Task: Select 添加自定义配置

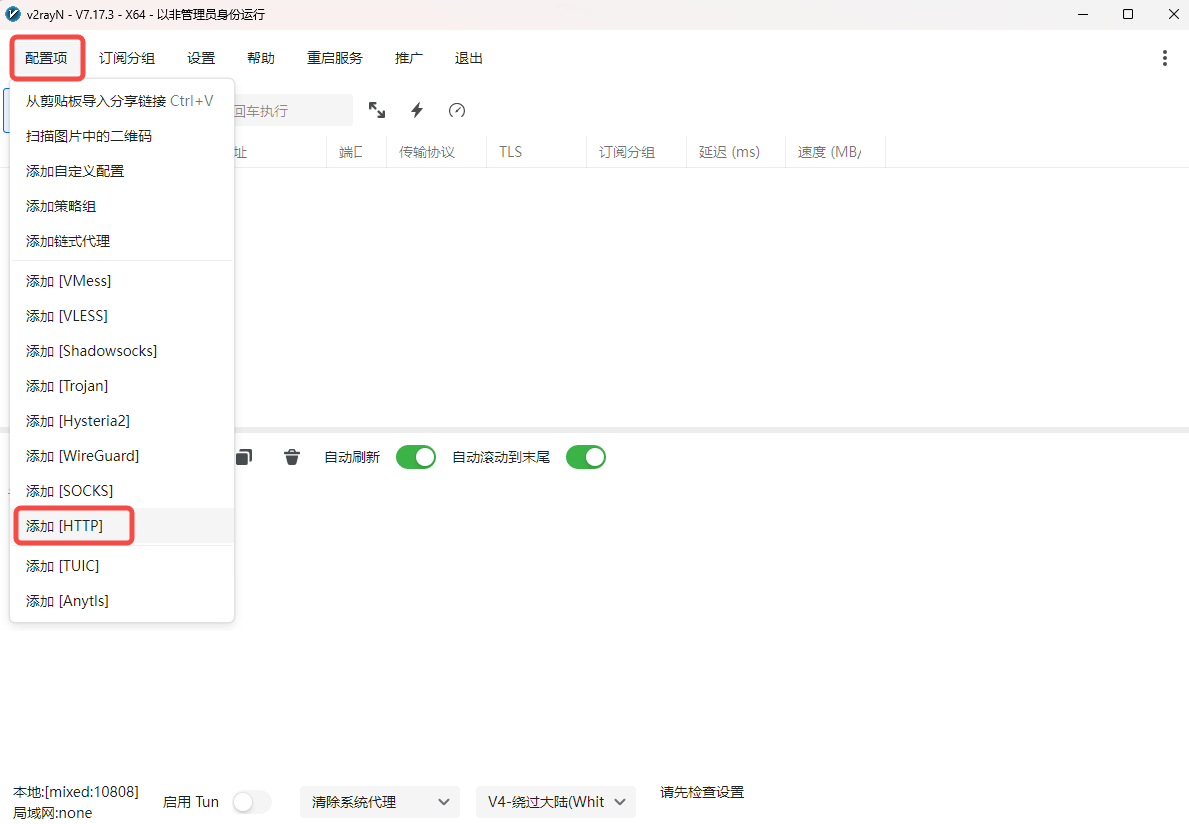Action: [x=121, y=171]
